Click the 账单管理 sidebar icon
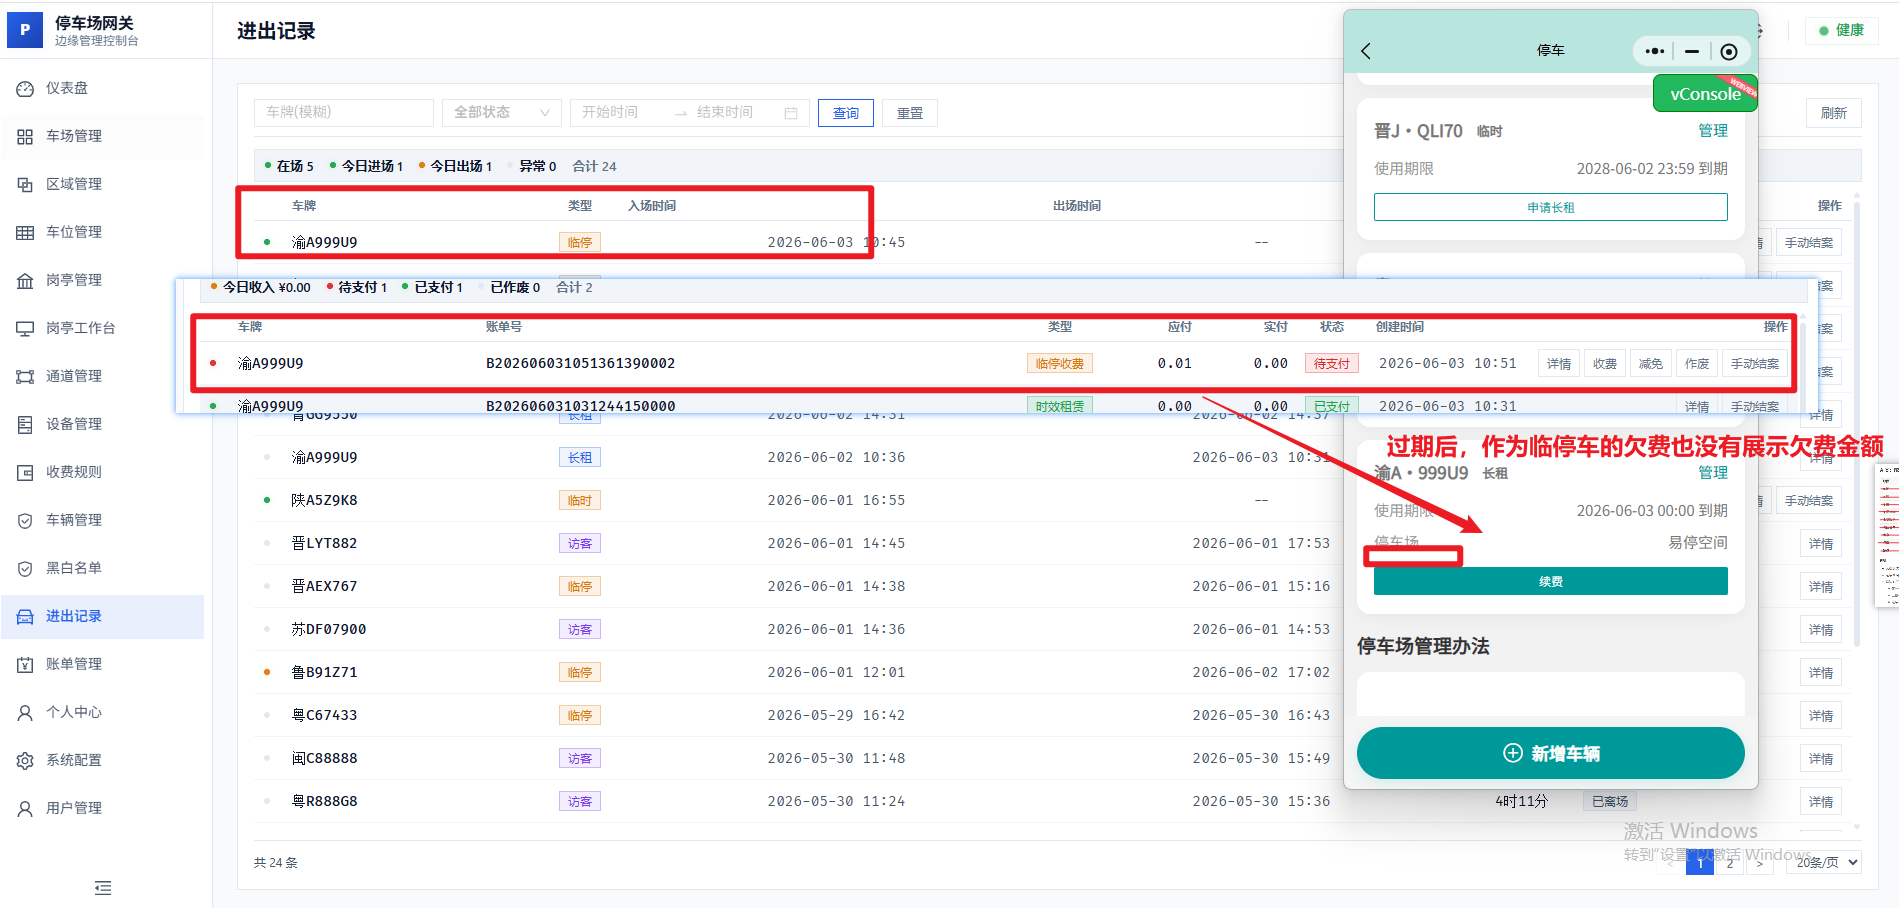1899x908 pixels. click(25, 664)
